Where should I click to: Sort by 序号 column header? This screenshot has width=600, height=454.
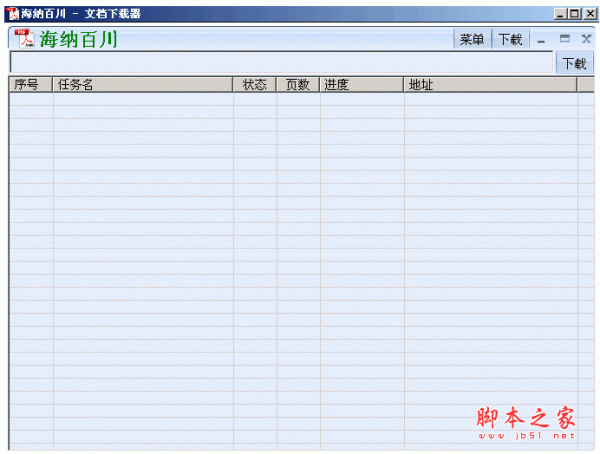[x=31, y=85]
